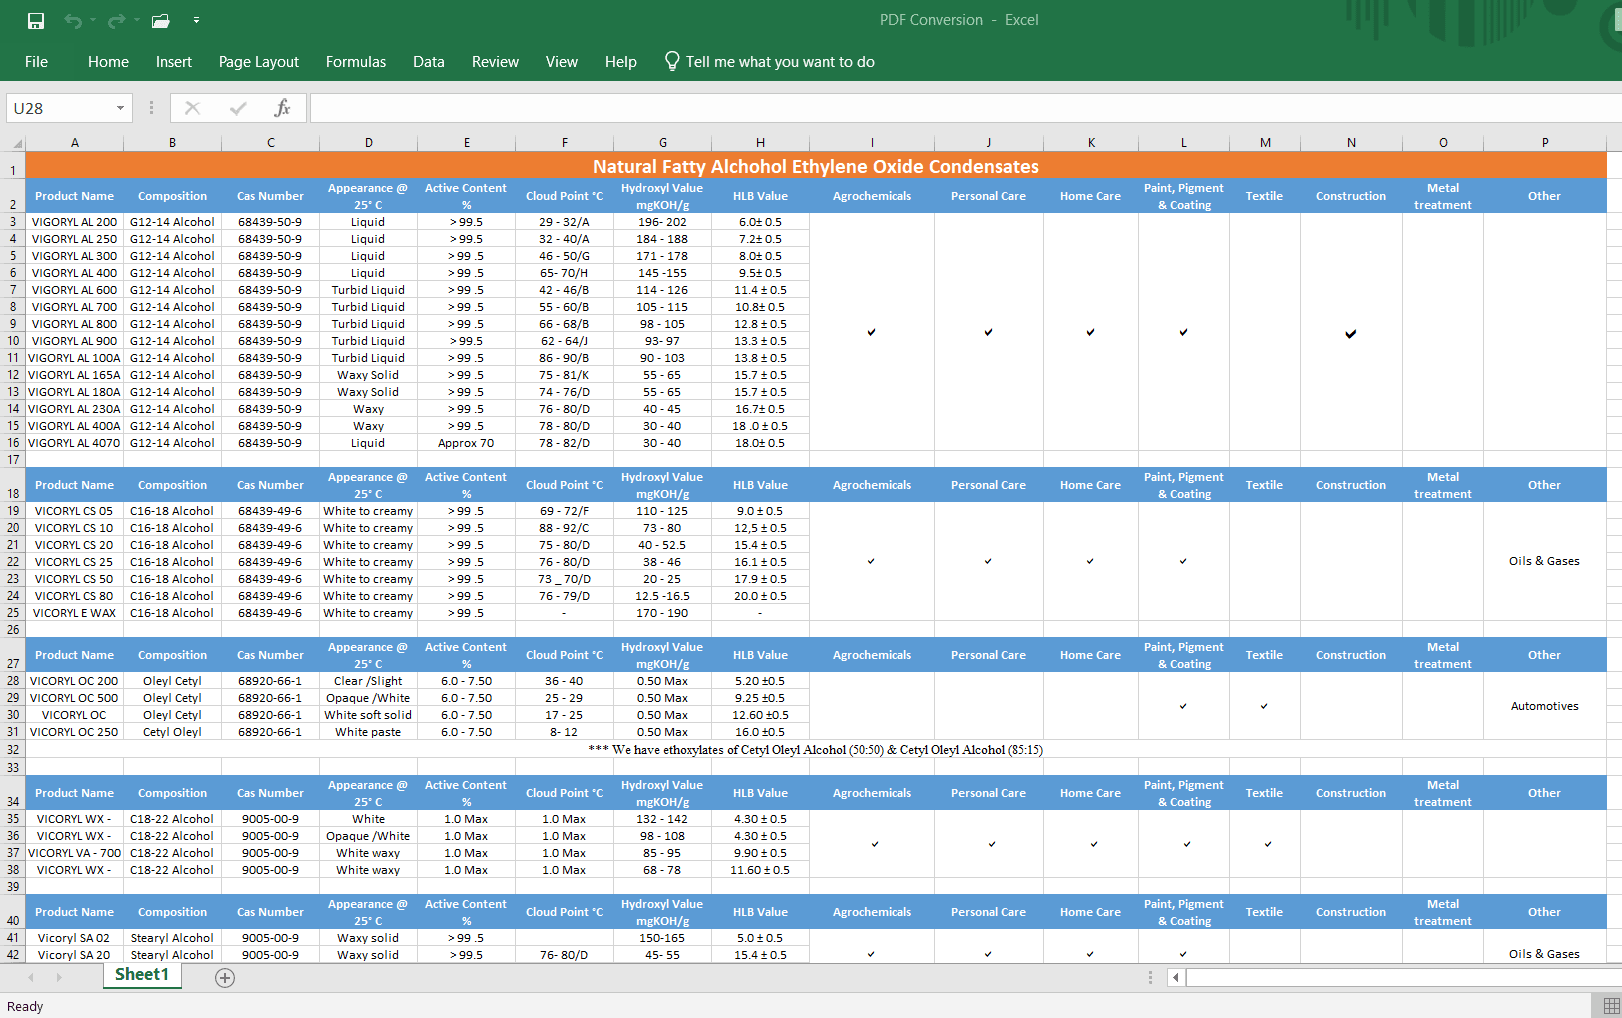
Task: Click the previous sheet navigation arrow
Action: (x=31, y=977)
